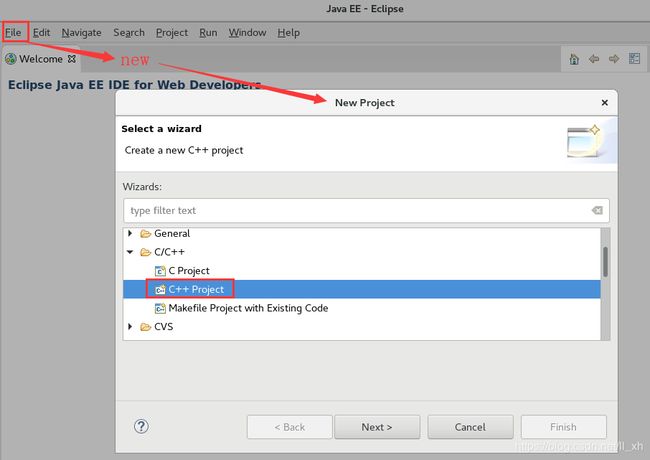
Task: Select Makefile Project with Existing Code
Action: click(x=248, y=308)
